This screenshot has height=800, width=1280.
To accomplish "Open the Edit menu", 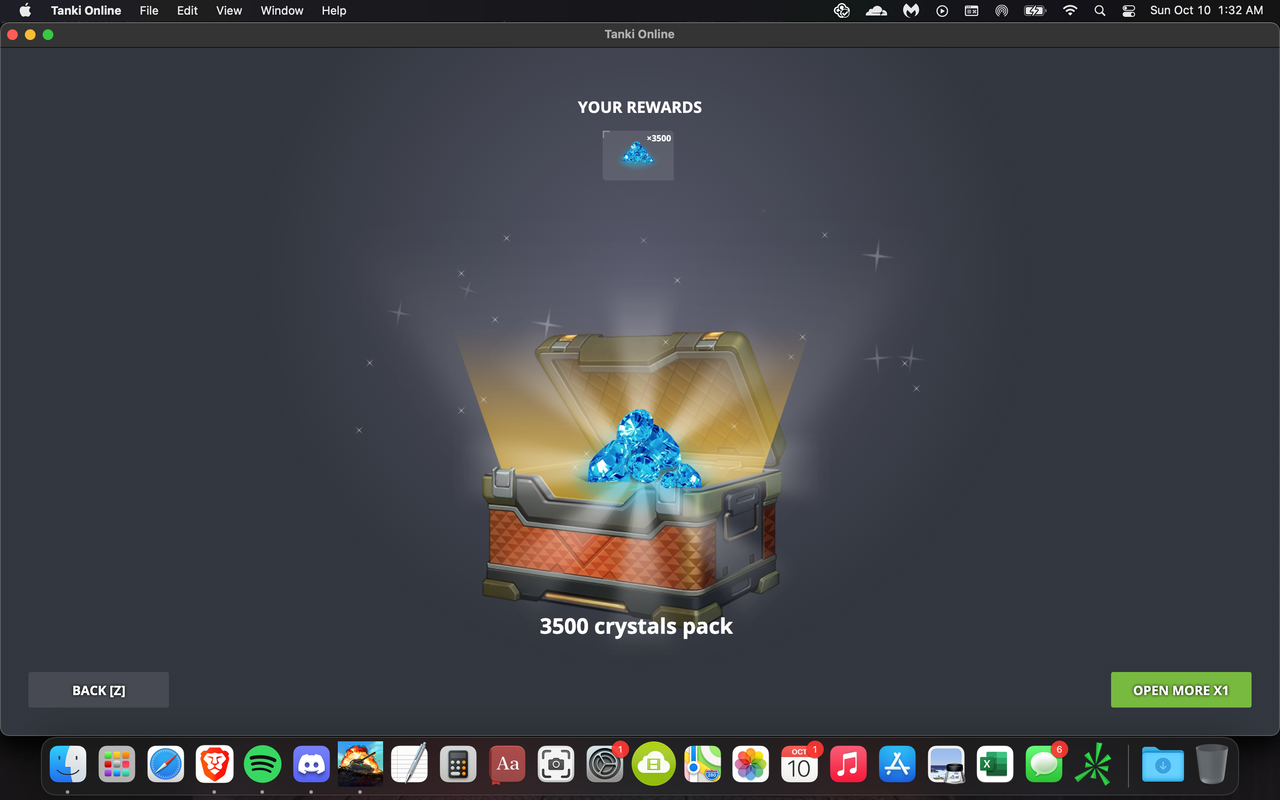I will (187, 10).
